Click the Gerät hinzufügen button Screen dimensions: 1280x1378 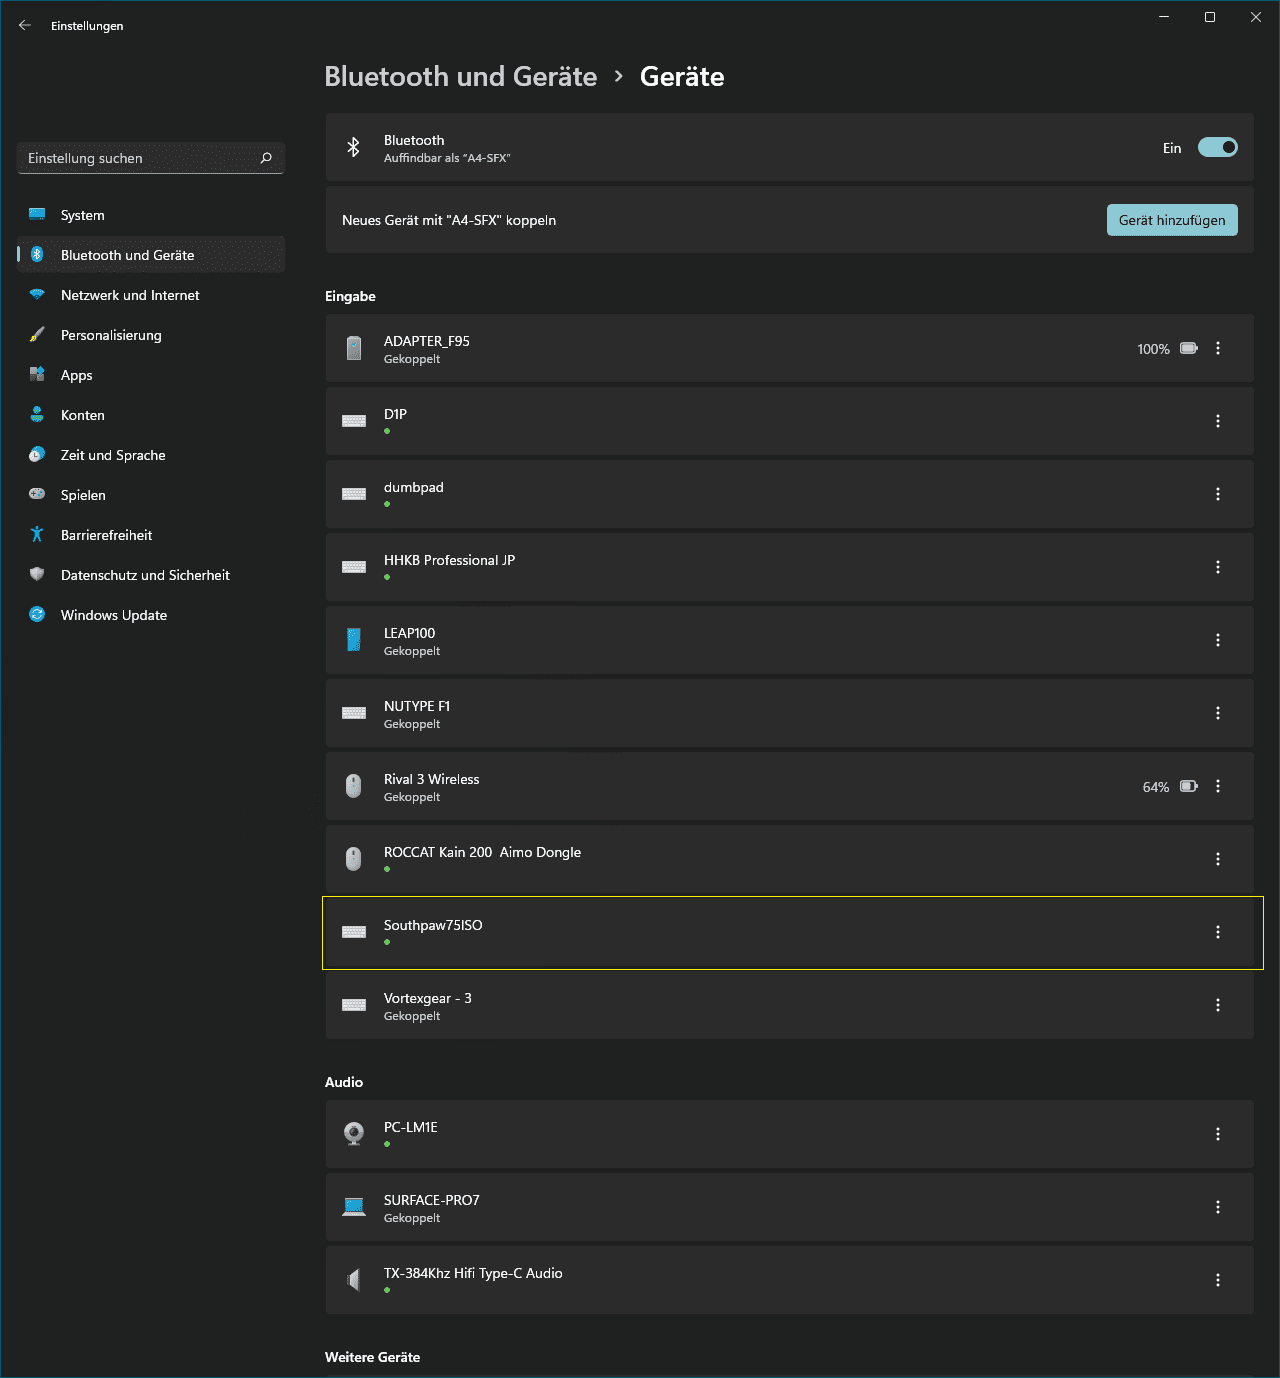[1172, 220]
